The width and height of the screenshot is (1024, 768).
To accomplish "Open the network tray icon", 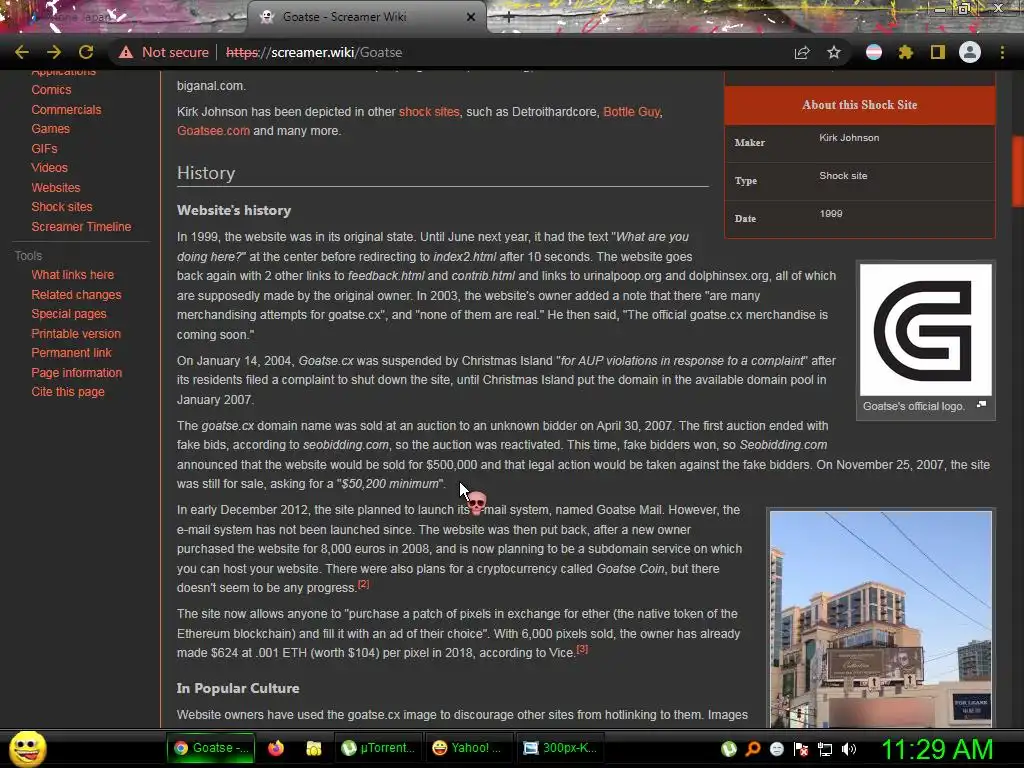I will 825,749.
